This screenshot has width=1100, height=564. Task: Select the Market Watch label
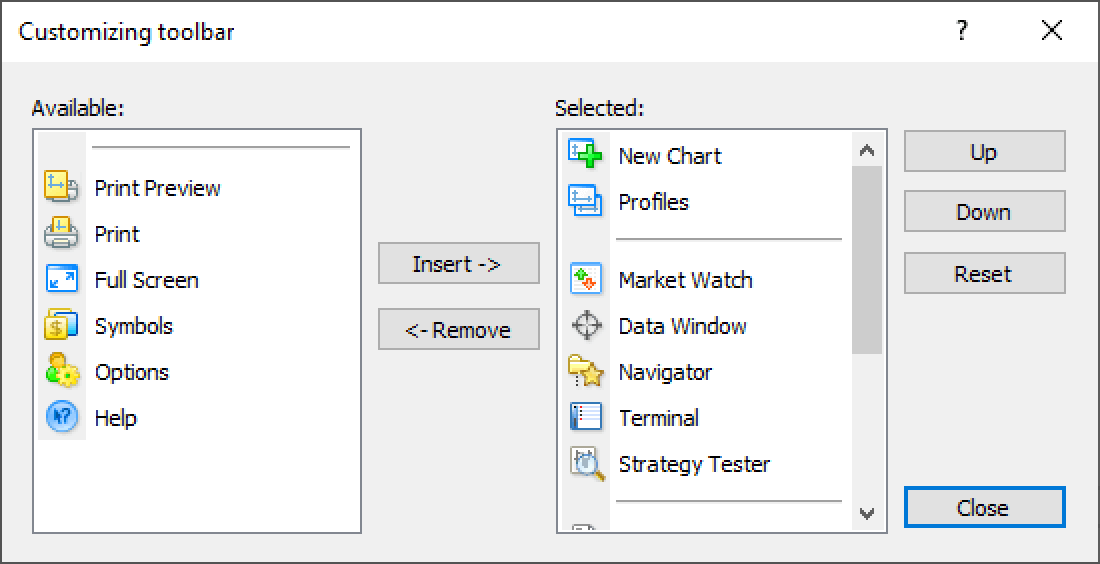pos(685,280)
